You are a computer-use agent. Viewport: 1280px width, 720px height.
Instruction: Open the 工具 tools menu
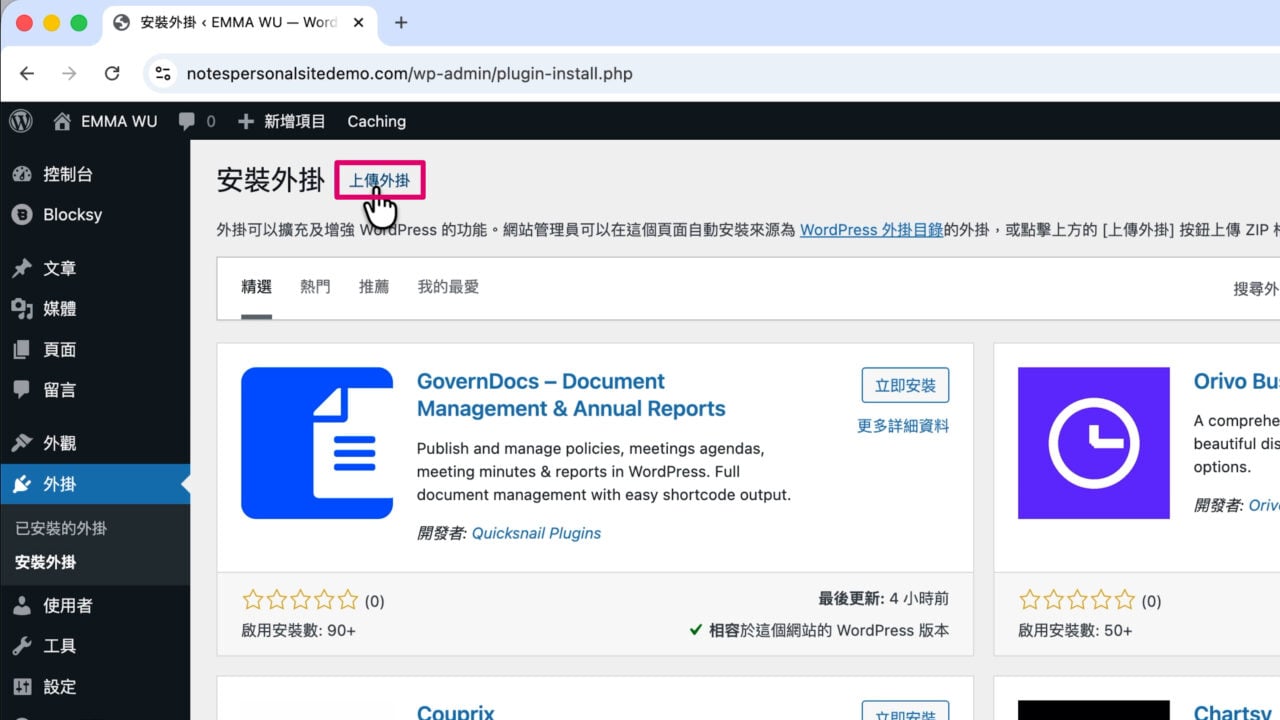coord(95,646)
